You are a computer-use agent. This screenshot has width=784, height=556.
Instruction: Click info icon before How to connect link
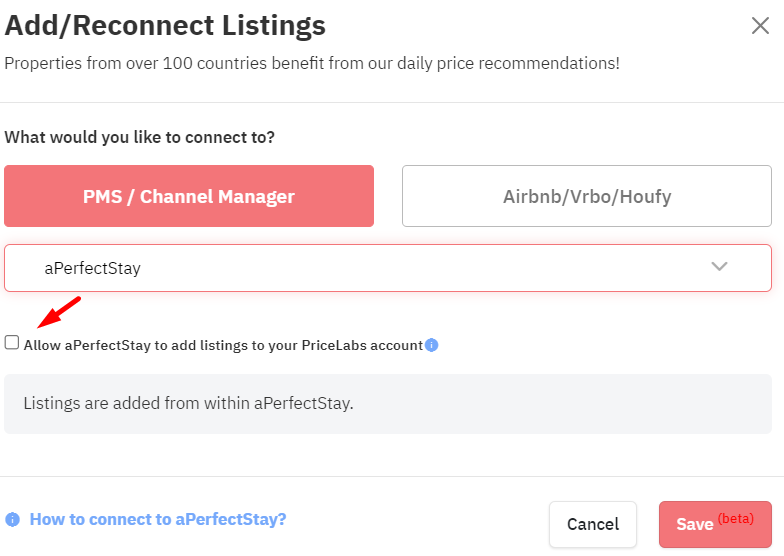(12, 520)
